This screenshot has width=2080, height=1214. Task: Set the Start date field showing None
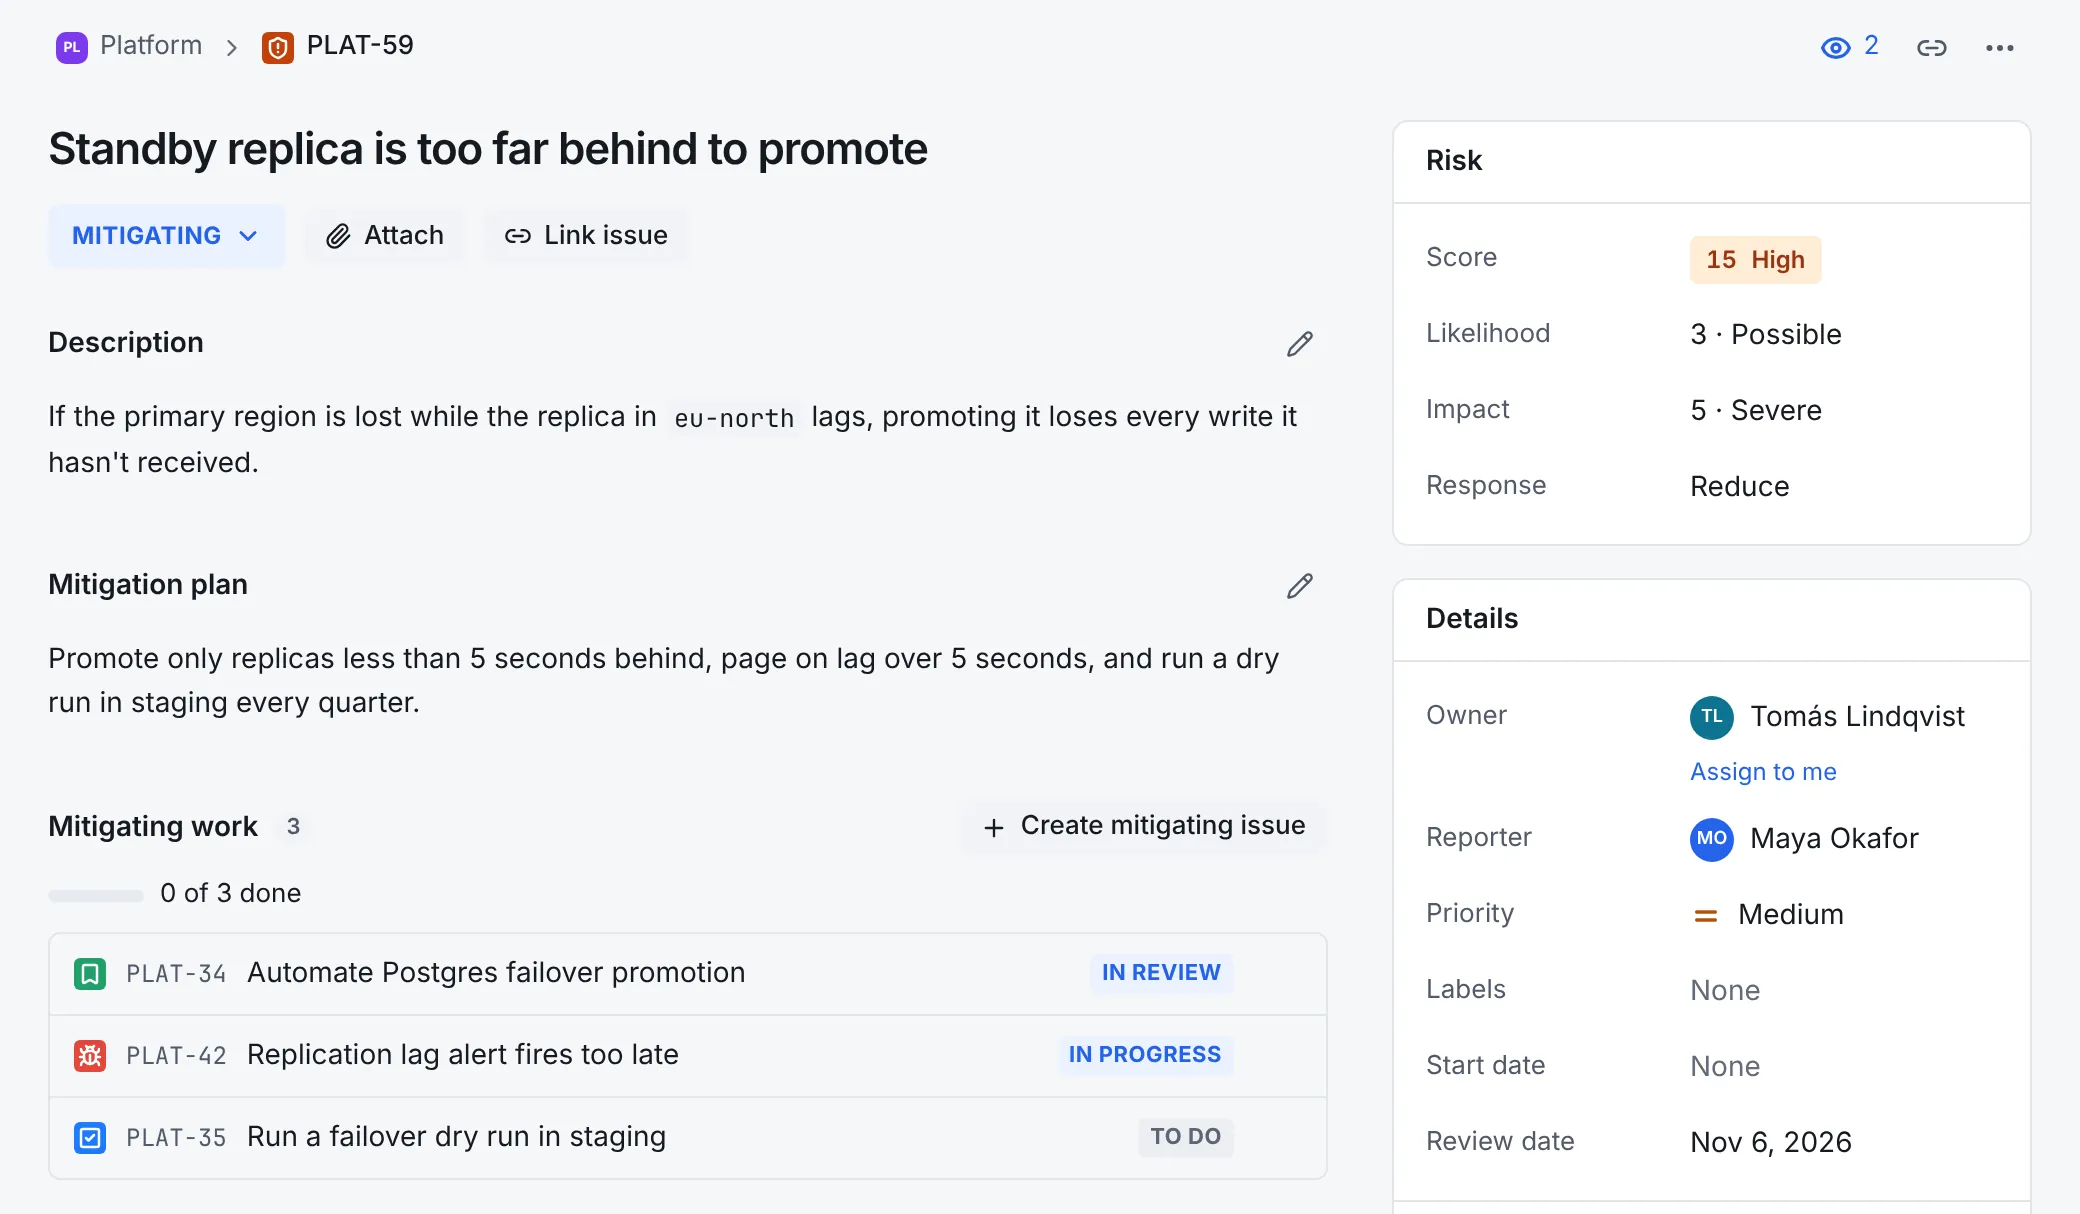click(1724, 1067)
